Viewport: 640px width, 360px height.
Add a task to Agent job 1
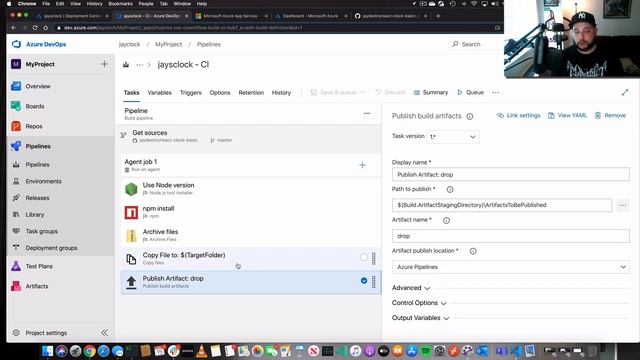tap(362, 165)
